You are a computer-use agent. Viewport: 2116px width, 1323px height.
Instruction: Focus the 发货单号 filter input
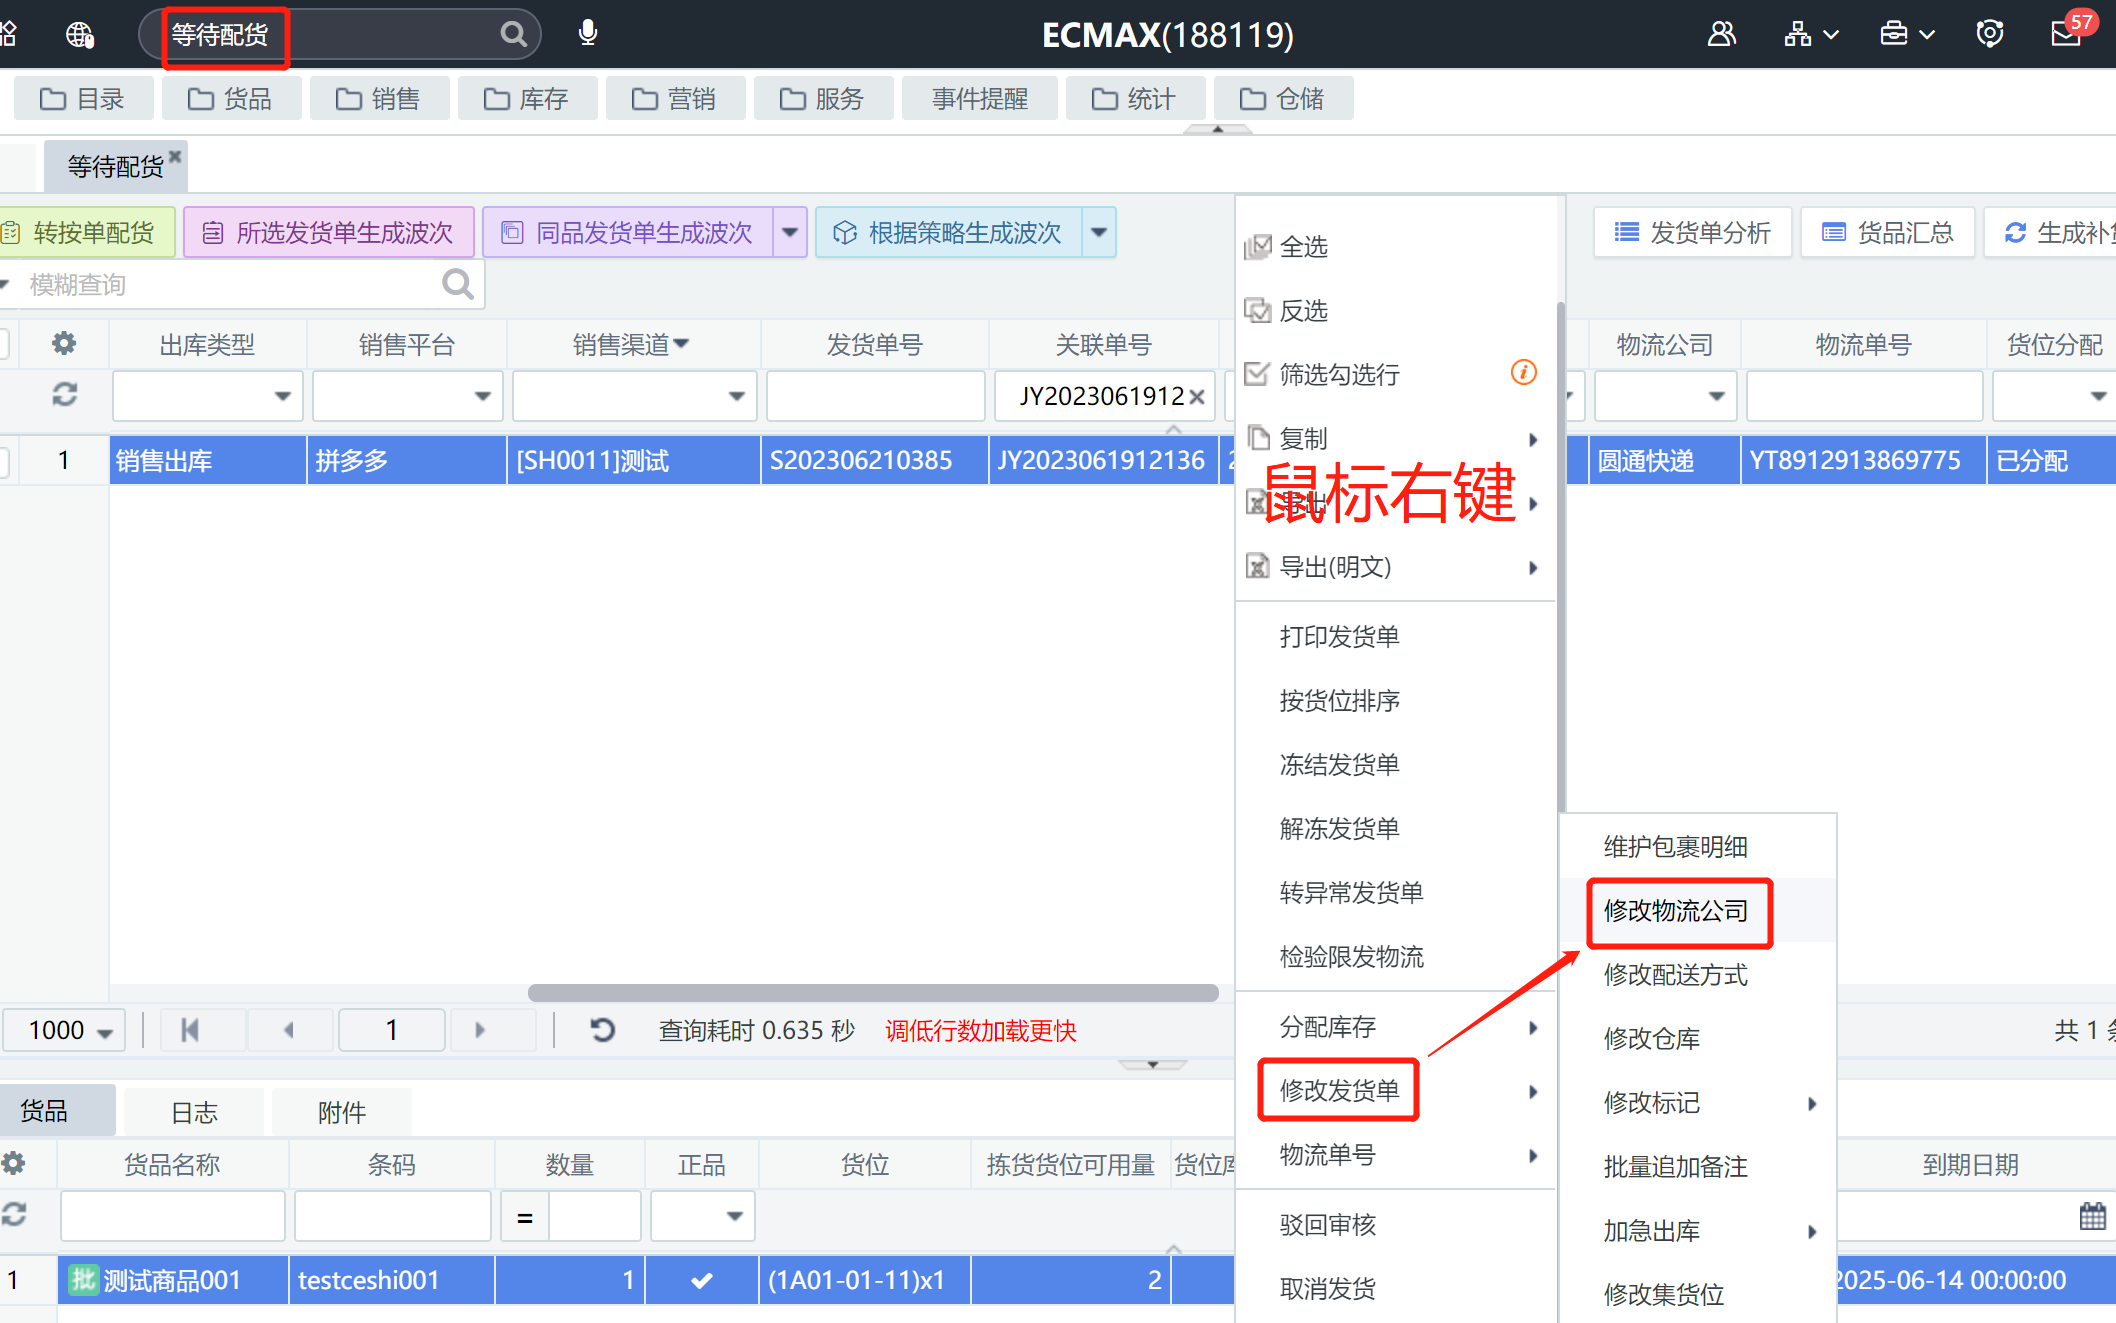click(x=876, y=396)
